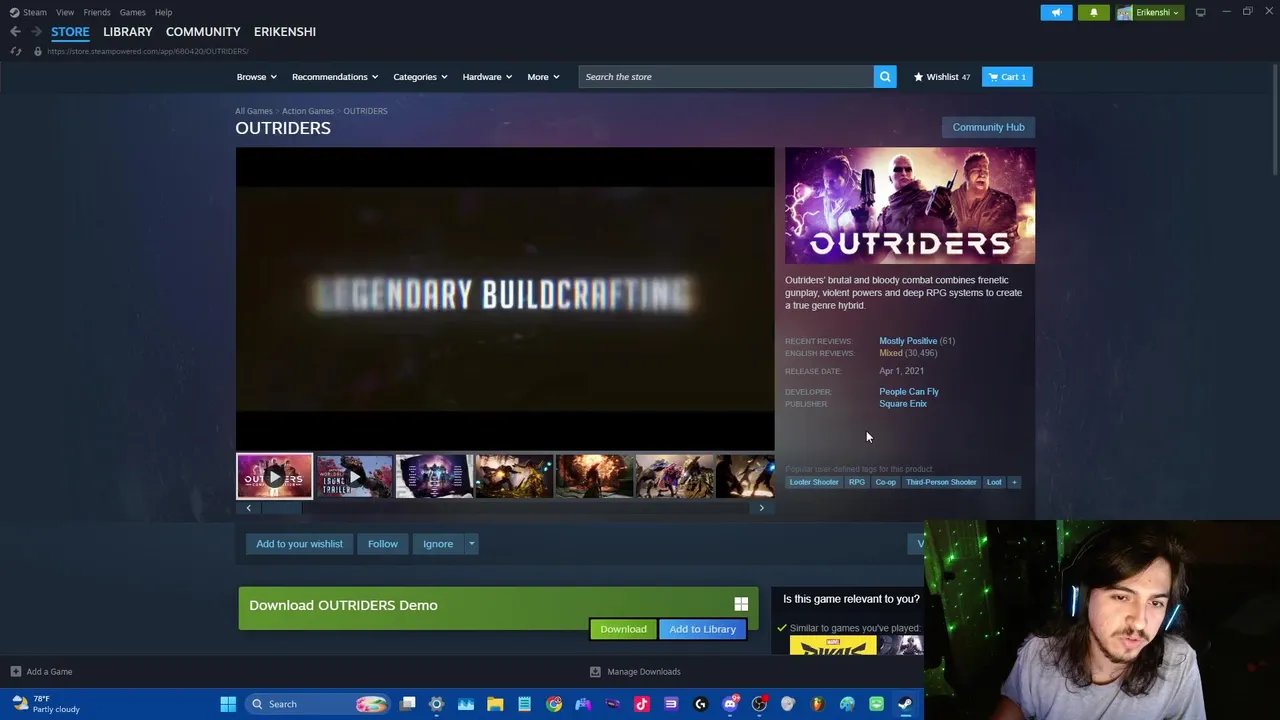Viewport: 1280px width, 720px height.
Task: Click the Action Games breadcrumb
Action: (308, 111)
